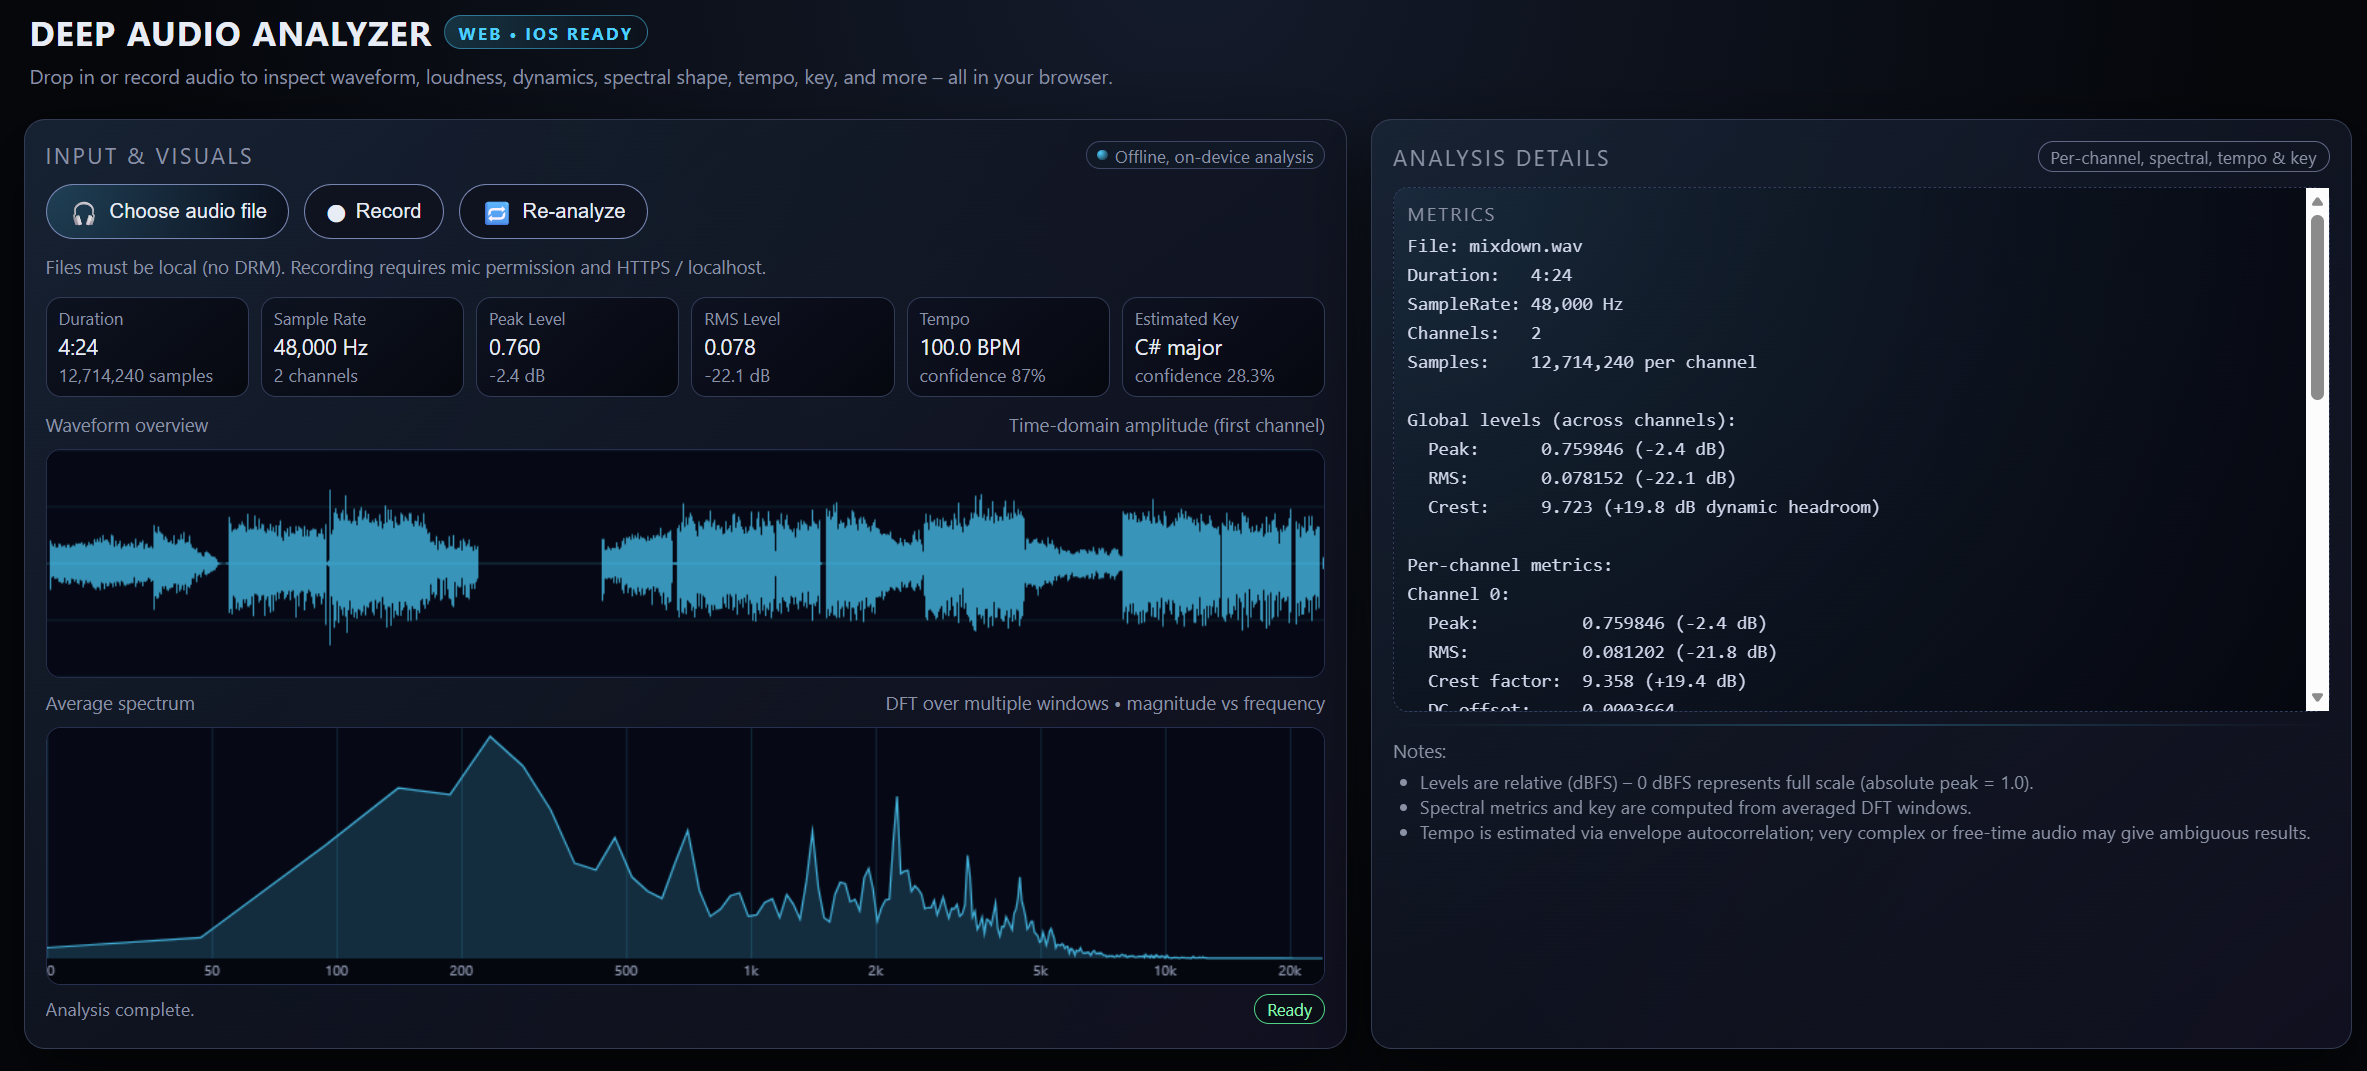Click the green Ready status badge
The image size is (2367, 1071).
pyautogui.click(x=1288, y=1010)
